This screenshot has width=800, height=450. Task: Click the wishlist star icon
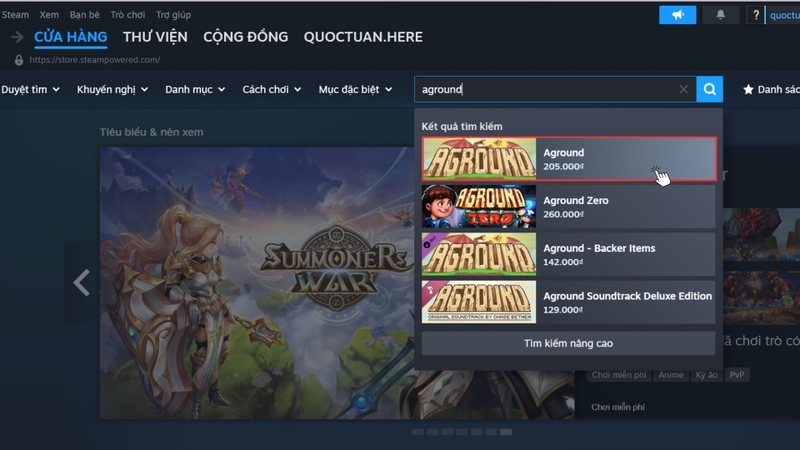click(x=748, y=90)
